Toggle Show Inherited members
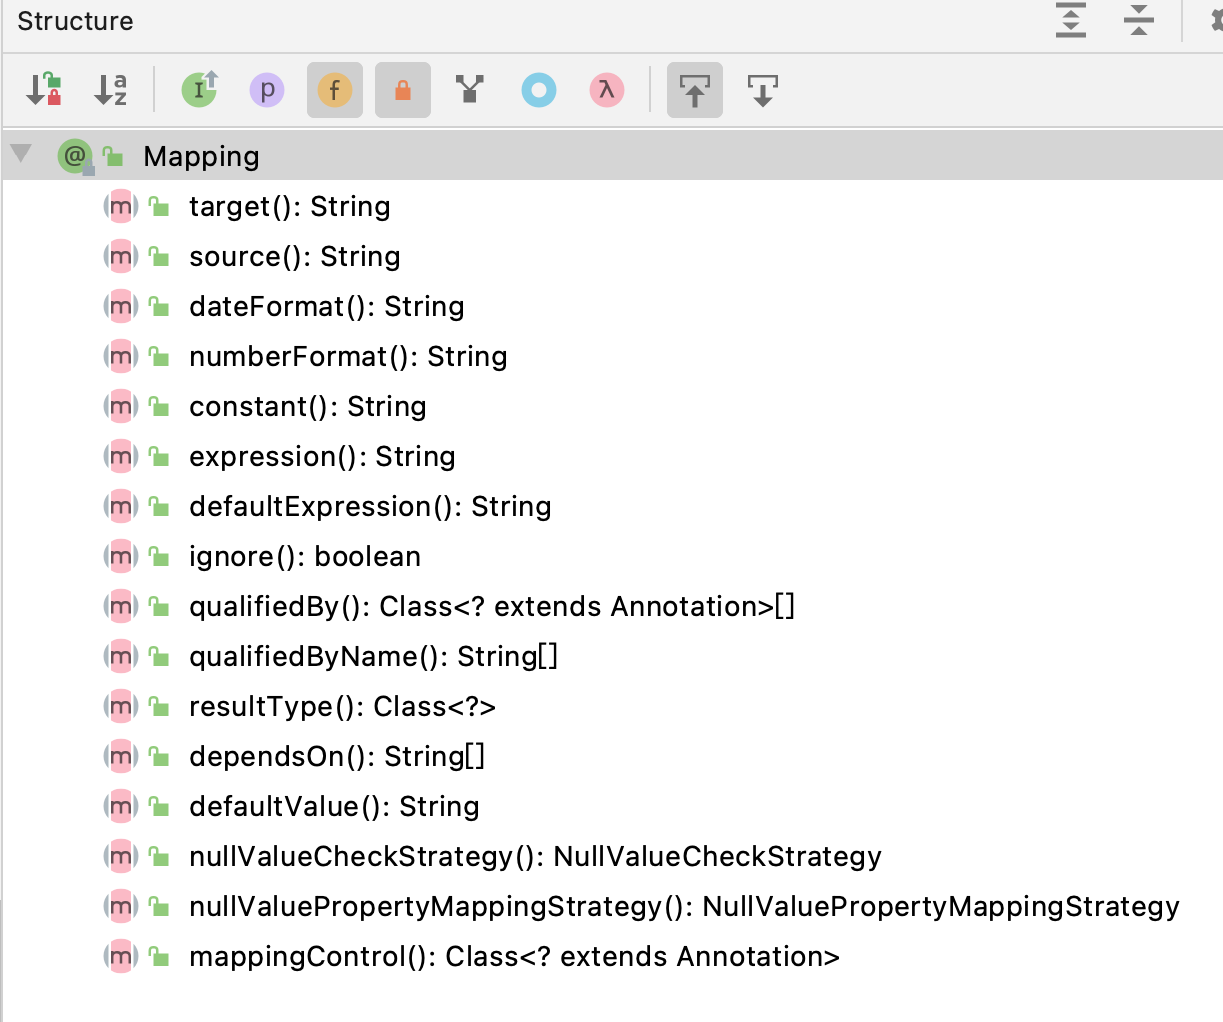This screenshot has height=1022, width=1223. coord(199,90)
